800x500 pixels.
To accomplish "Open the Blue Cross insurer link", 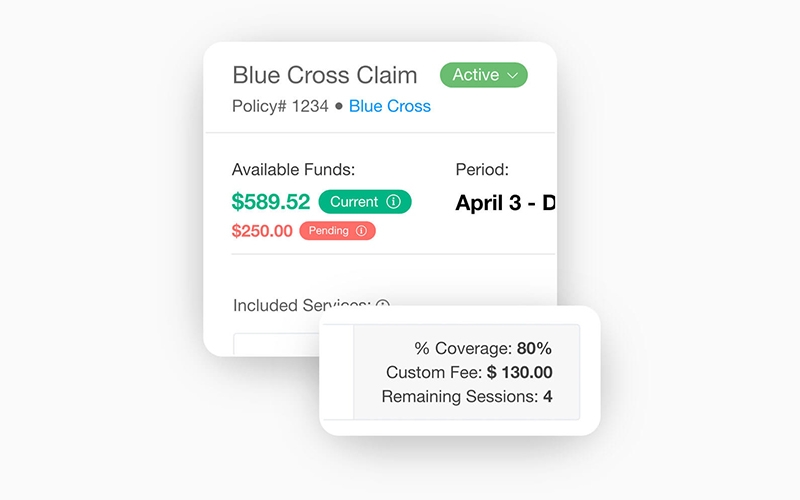I will (x=390, y=106).
